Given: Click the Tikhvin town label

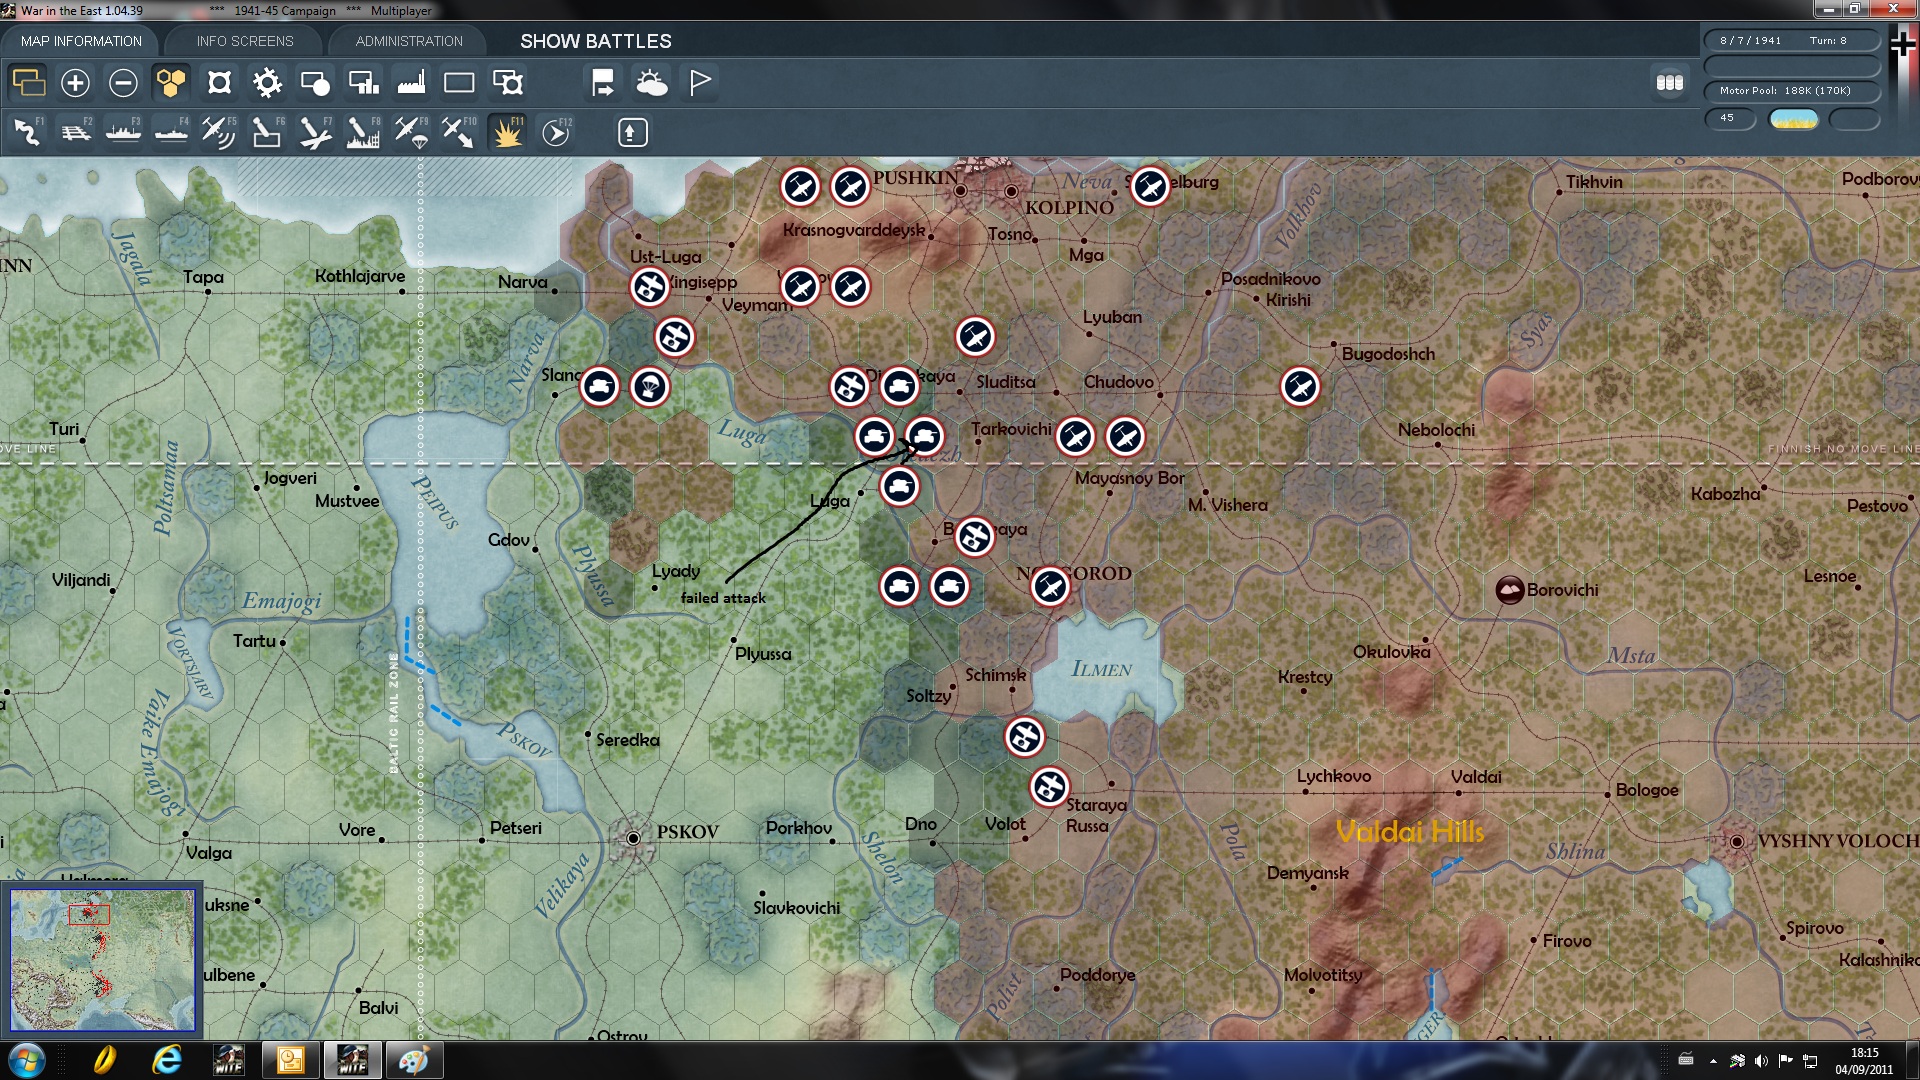Looking at the screenshot, I should 1594,182.
